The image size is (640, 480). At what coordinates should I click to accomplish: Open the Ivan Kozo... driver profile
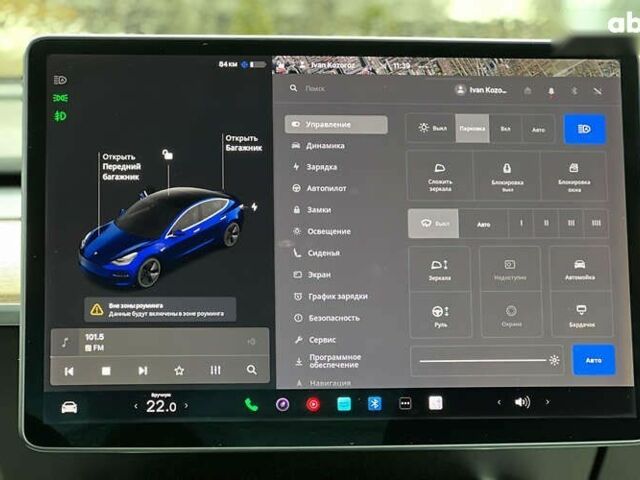(x=480, y=90)
